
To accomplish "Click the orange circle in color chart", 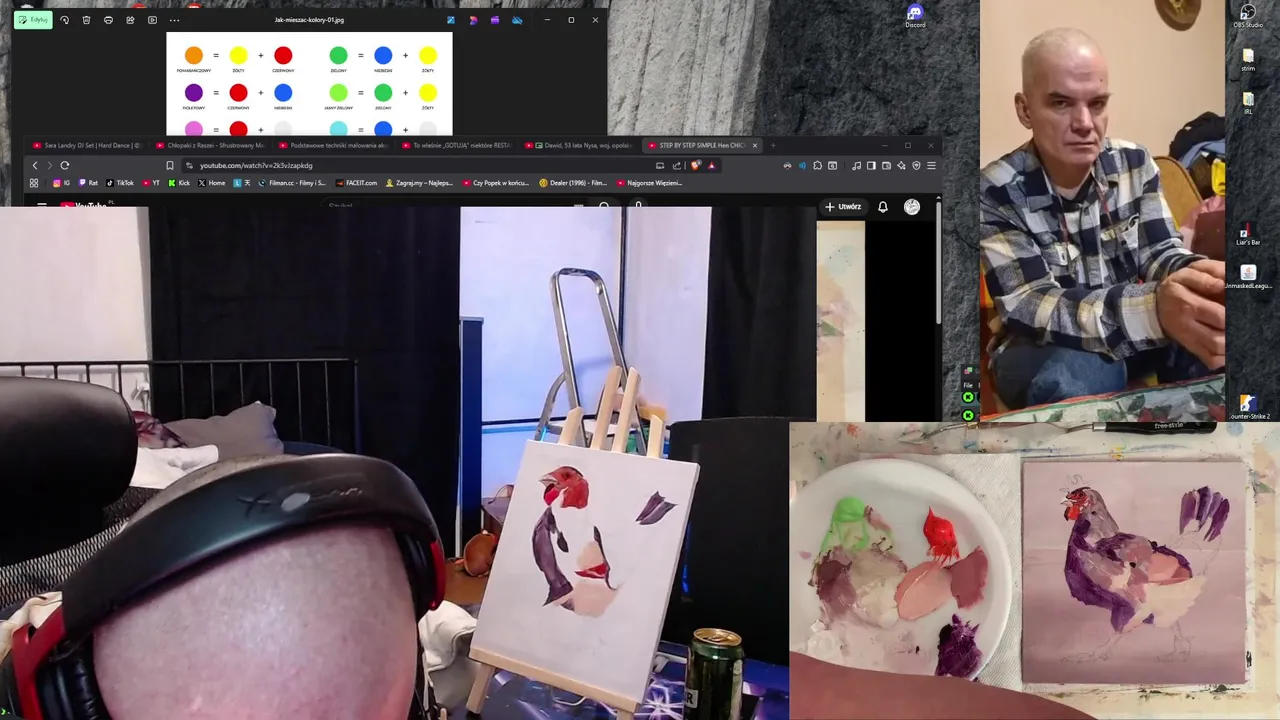I will [194, 55].
